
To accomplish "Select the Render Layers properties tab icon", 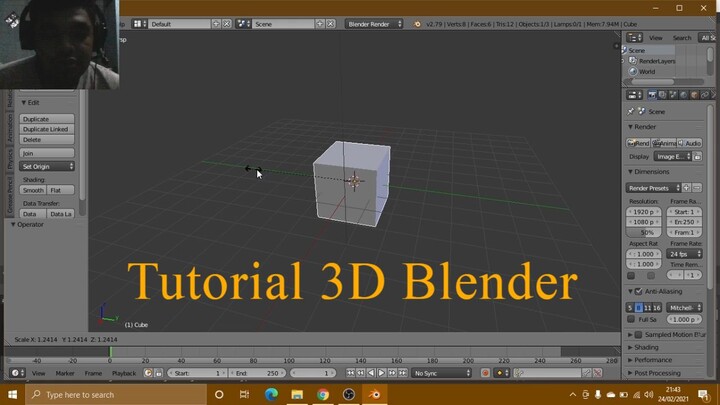I will pyautogui.click(x=662, y=95).
